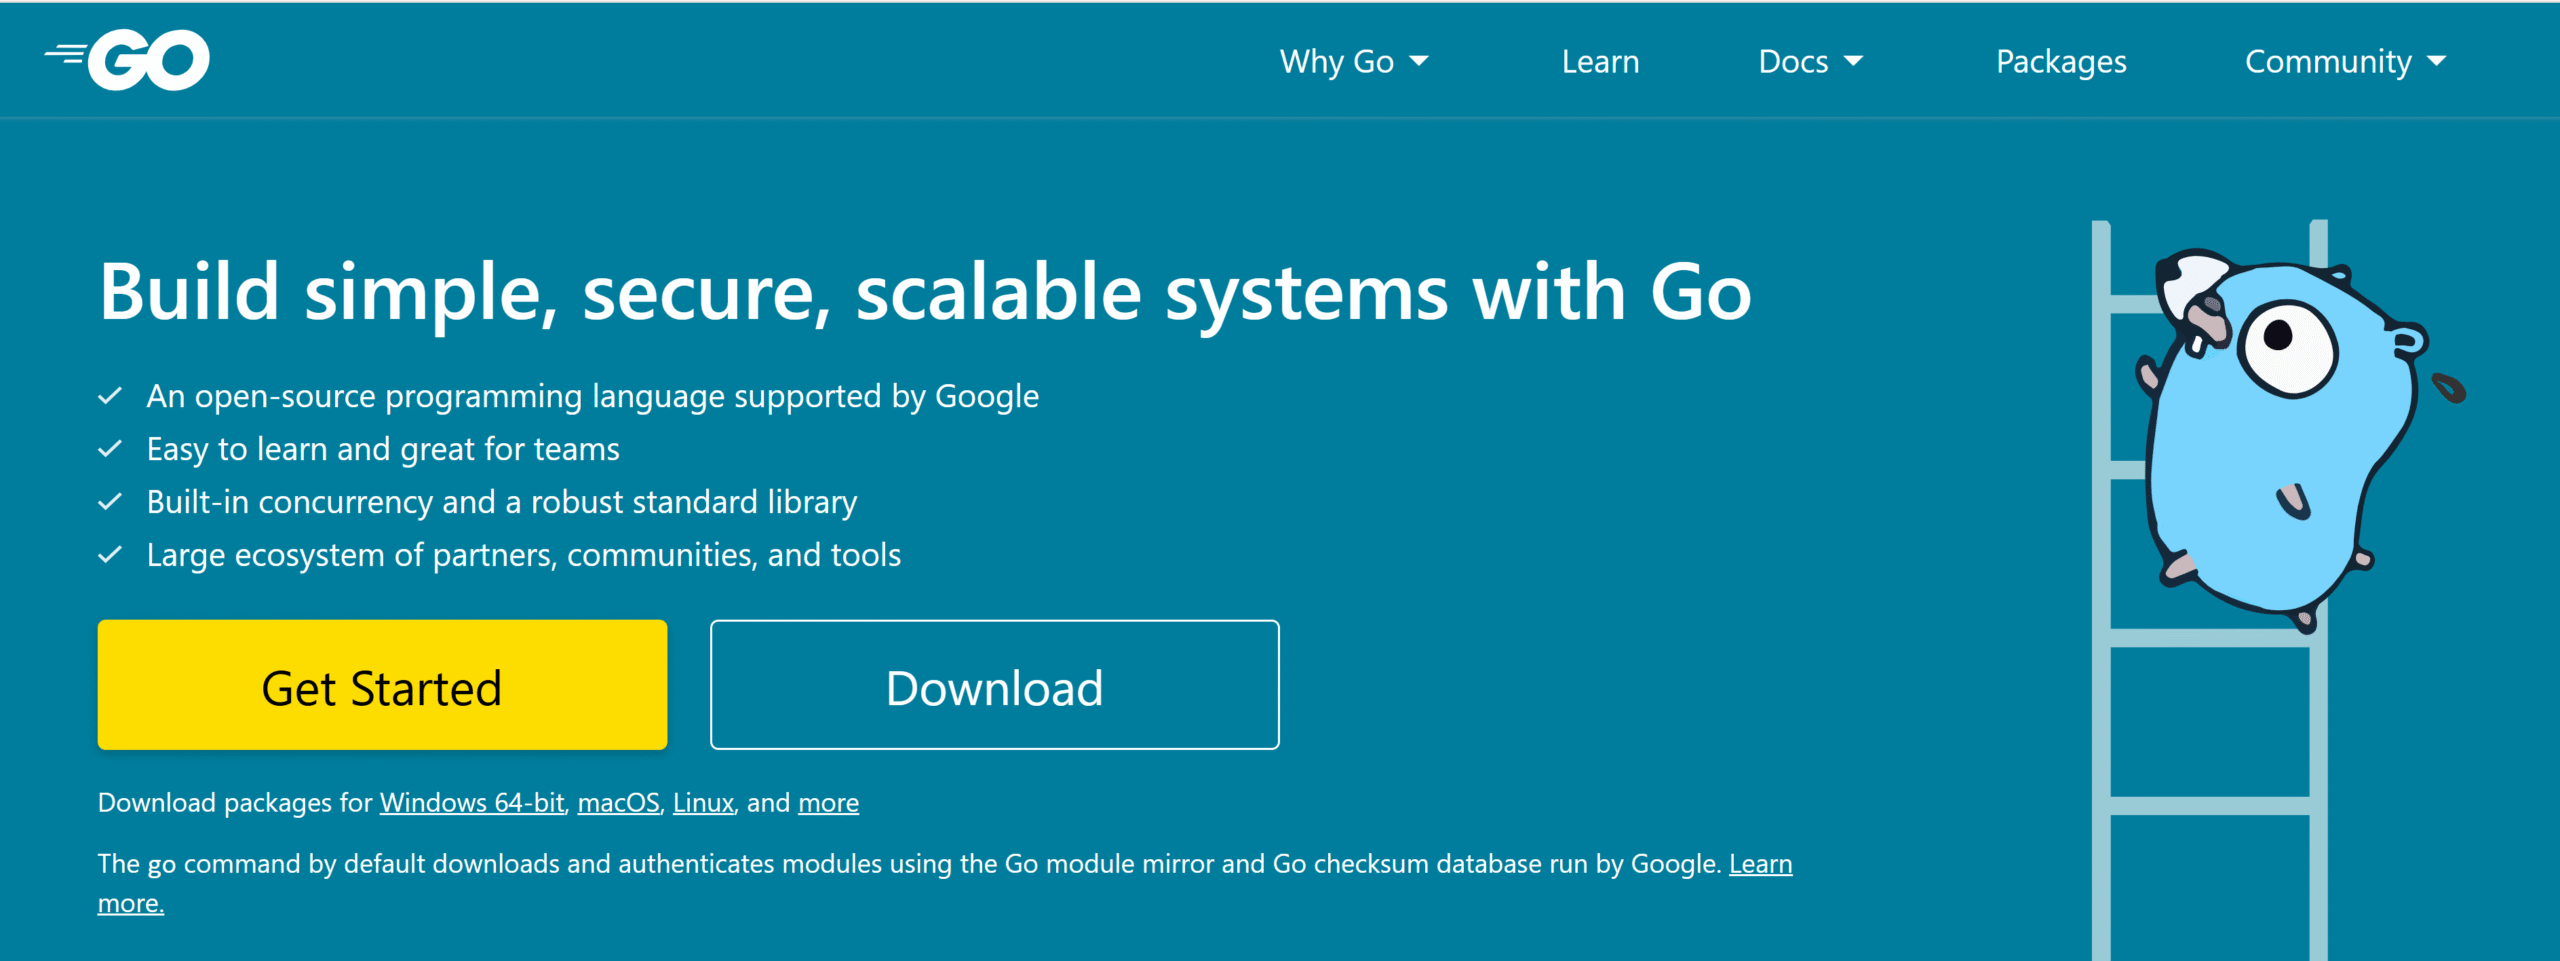Viewport: 2560px width, 961px height.
Task: Follow the 'Learn more.' link about modules
Action: (x=1760, y=864)
